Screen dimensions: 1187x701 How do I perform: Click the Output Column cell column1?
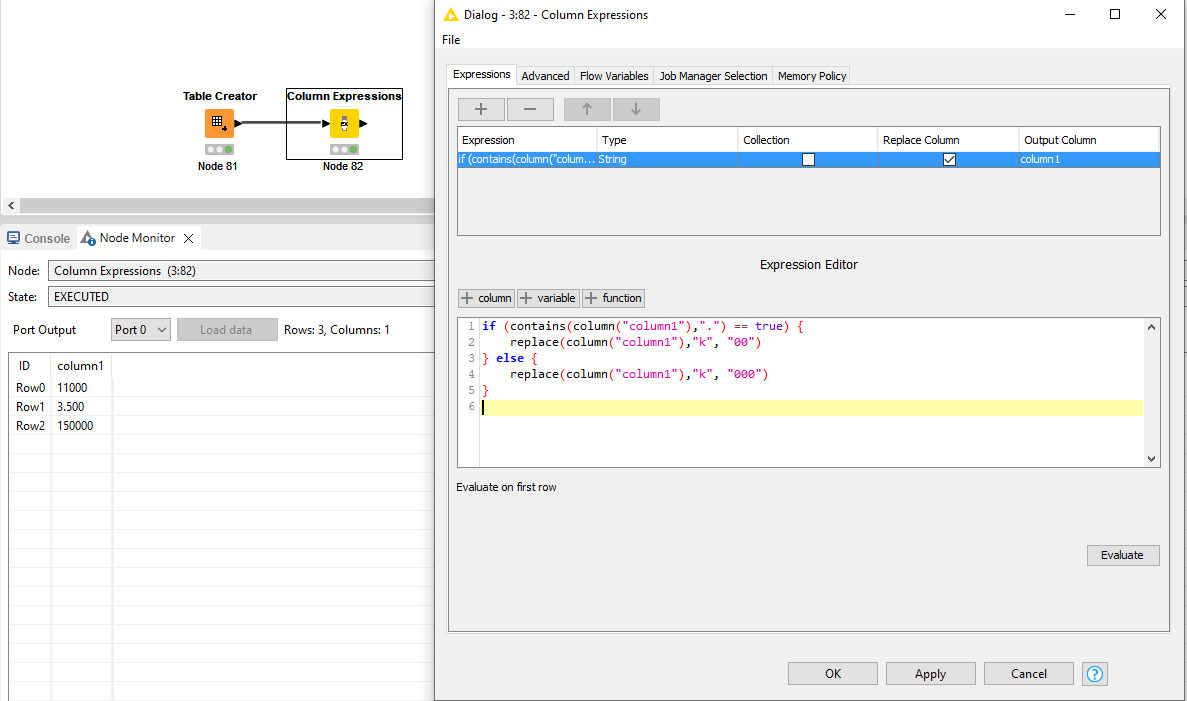[1088, 159]
